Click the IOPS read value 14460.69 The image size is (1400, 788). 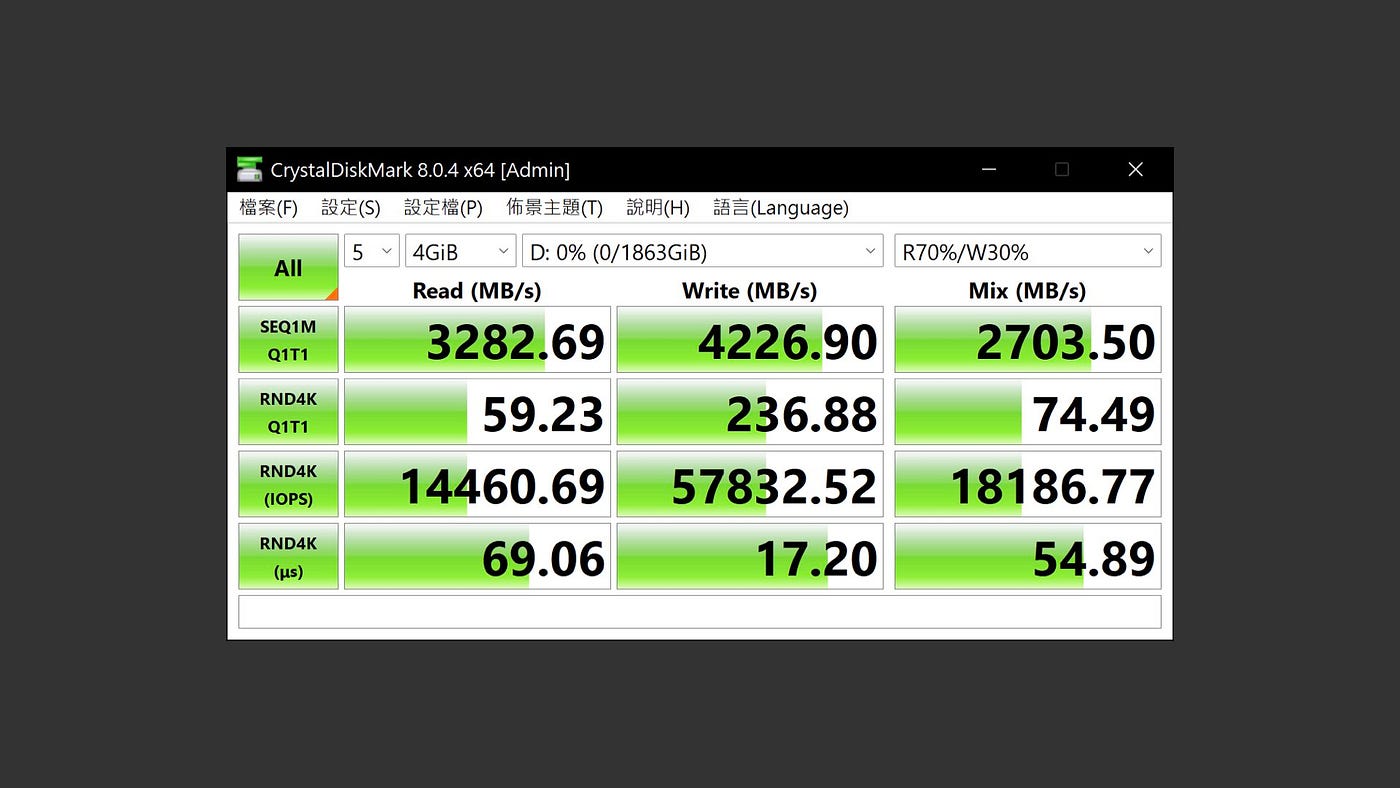[478, 484]
